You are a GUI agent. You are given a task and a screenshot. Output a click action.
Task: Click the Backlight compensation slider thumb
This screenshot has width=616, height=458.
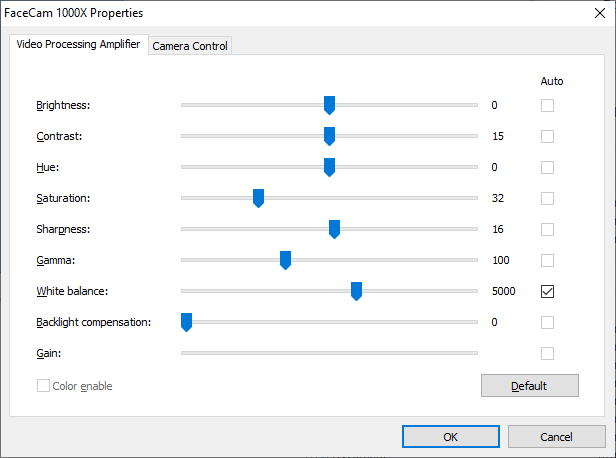[186, 322]
